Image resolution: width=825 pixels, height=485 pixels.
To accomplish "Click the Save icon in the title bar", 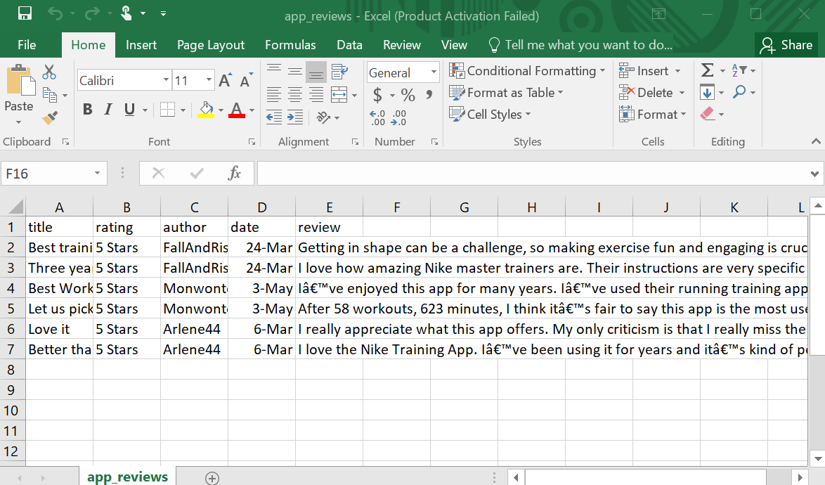I will (x=24, y=13).
